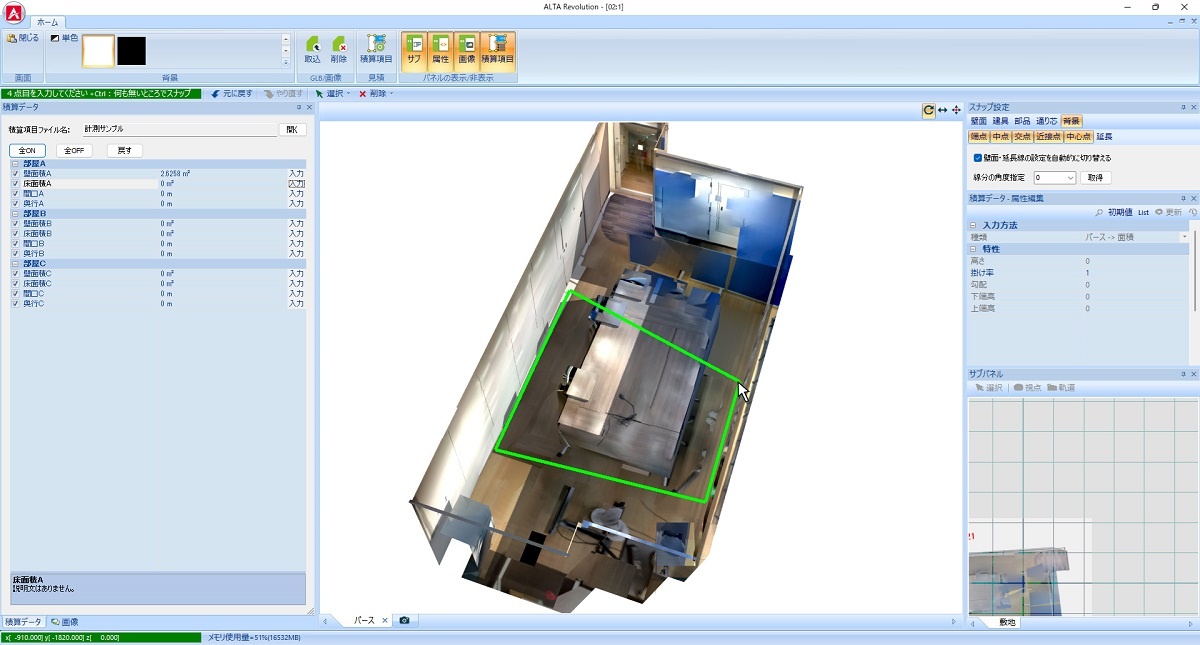Click the 削除 icon in GLB/画像 group

339,50
